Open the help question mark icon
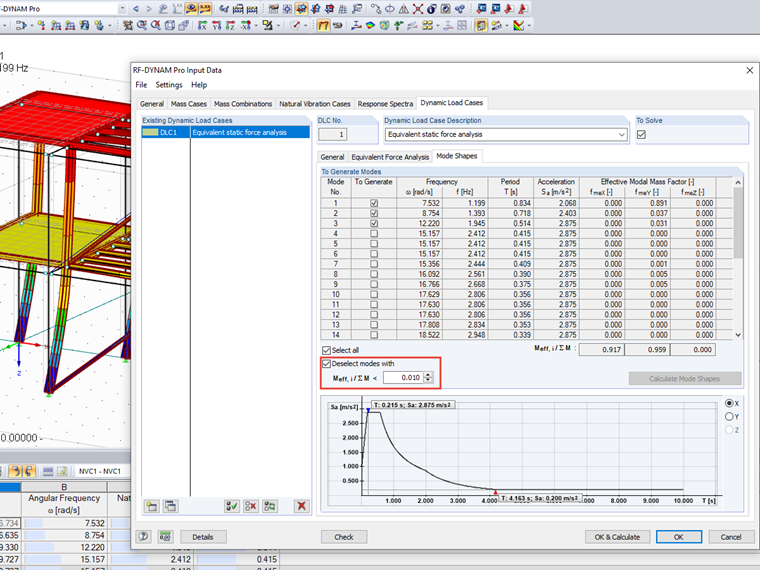The image size is (760, 570). [145, 537]
